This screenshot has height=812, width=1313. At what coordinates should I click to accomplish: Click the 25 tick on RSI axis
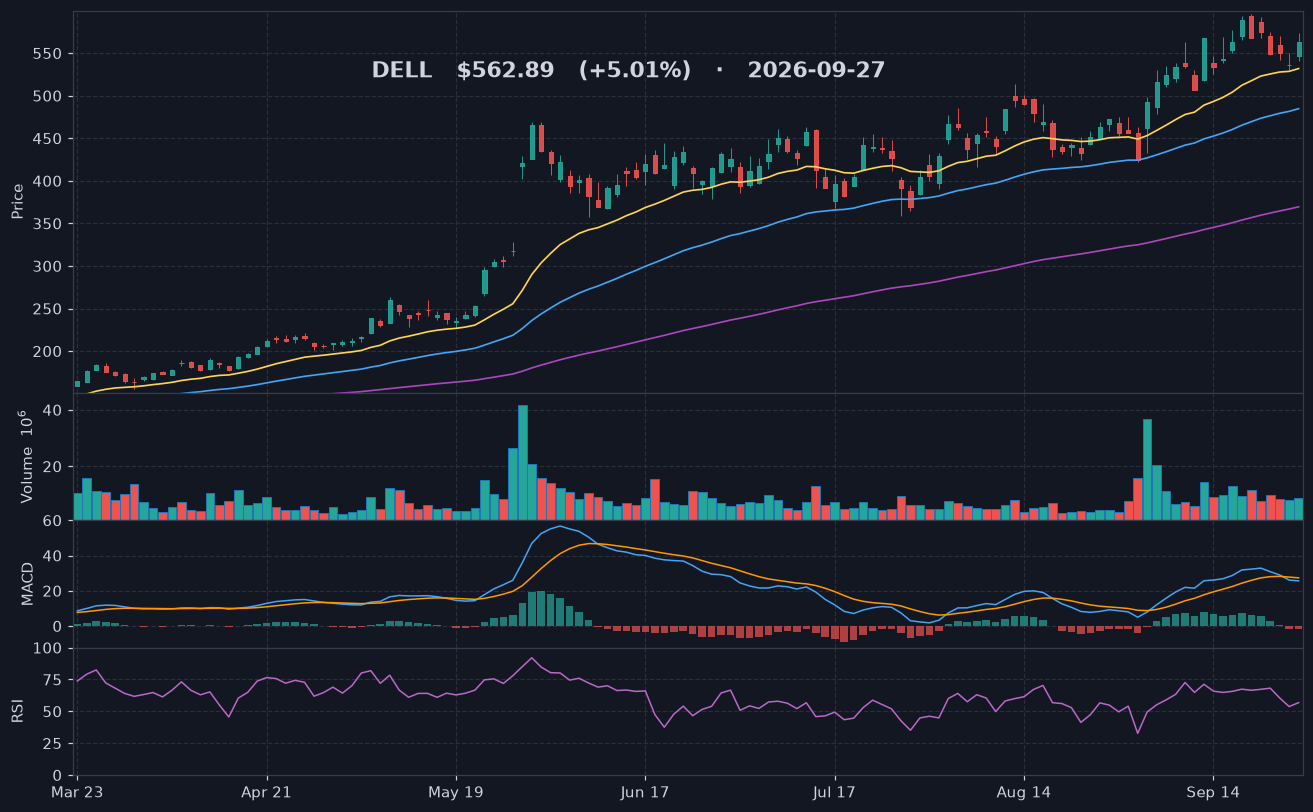(x=54, y=744)
